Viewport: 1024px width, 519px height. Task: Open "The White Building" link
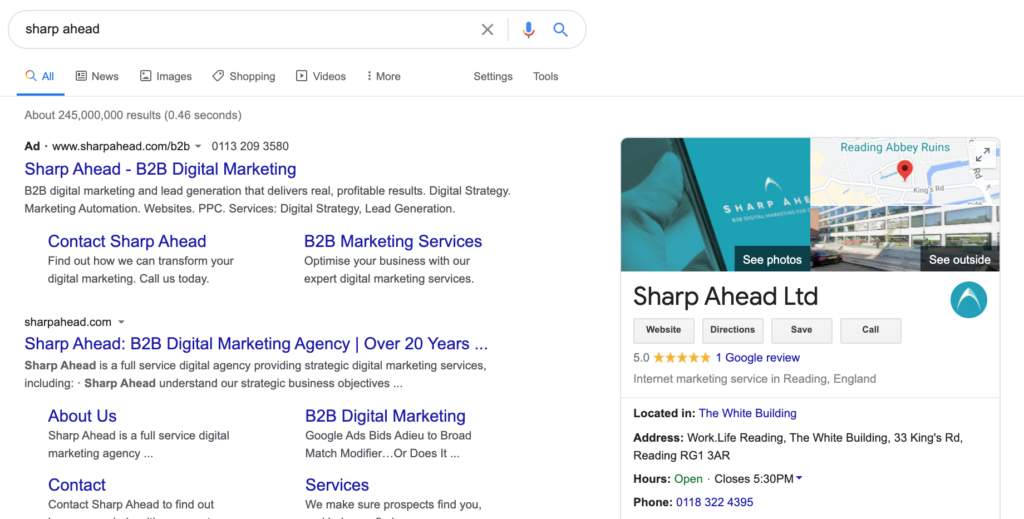(748, 413)
